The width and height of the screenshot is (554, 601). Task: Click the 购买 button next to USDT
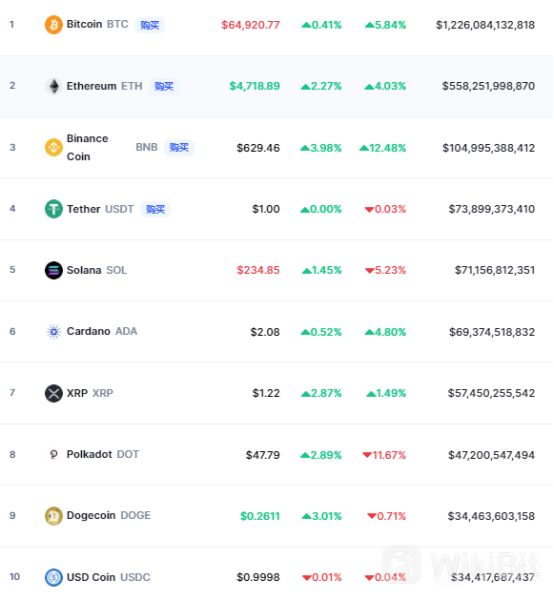(x=155, y=209)
